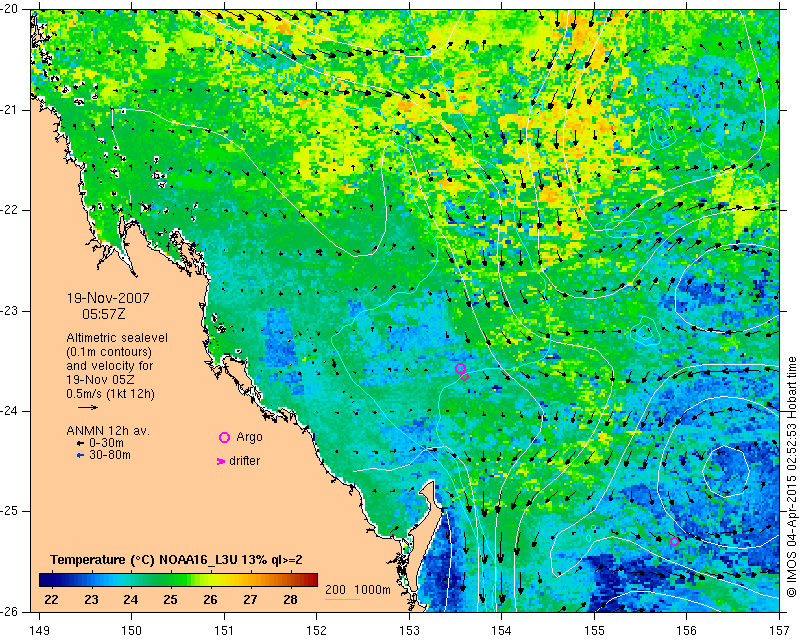Click the latitude axis label '-23'

click(x=10, y=311)
